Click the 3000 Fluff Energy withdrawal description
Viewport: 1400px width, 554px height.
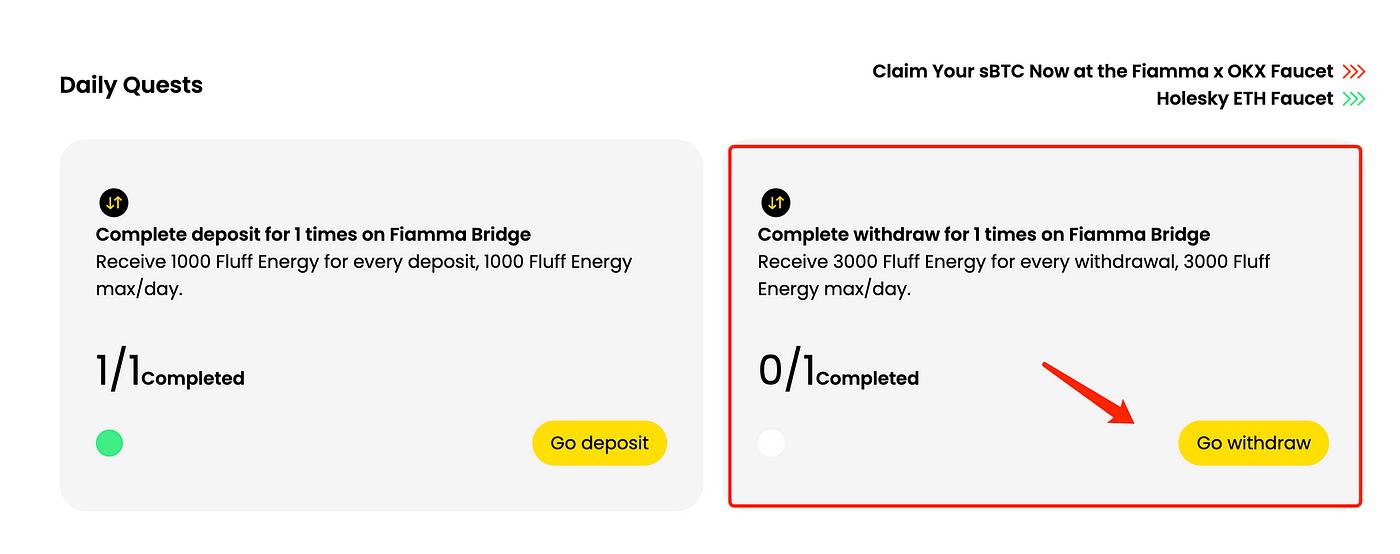click(x=1013, y=275)
